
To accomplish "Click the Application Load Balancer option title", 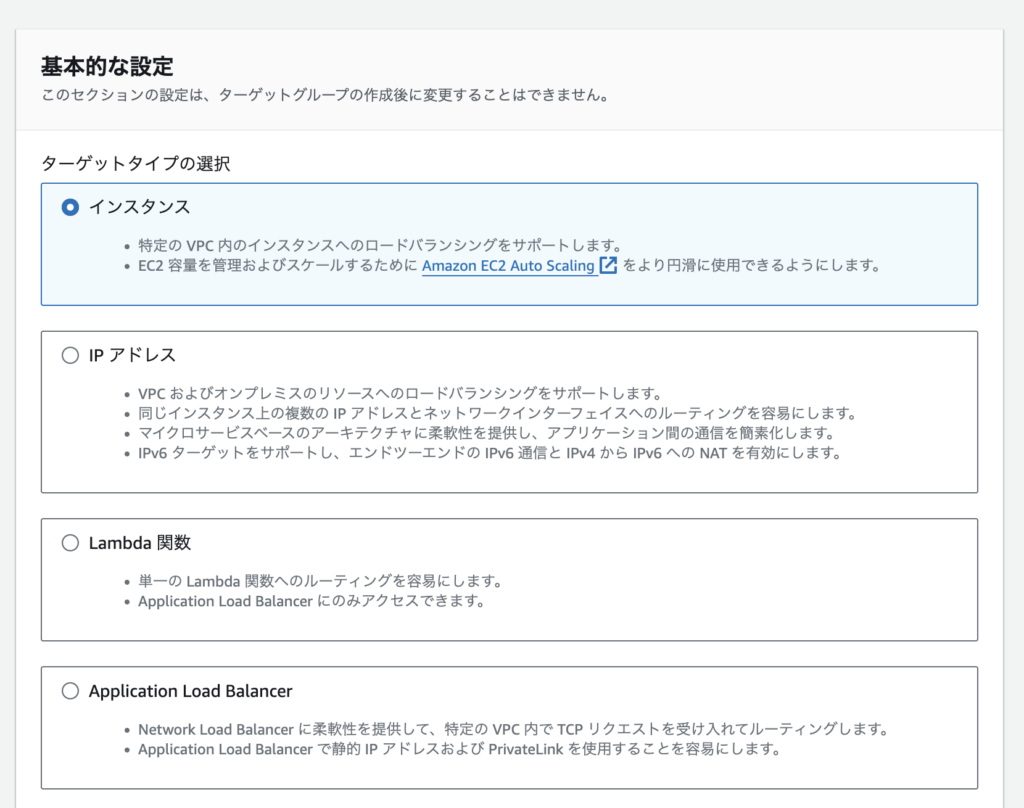I will point(191,691).
